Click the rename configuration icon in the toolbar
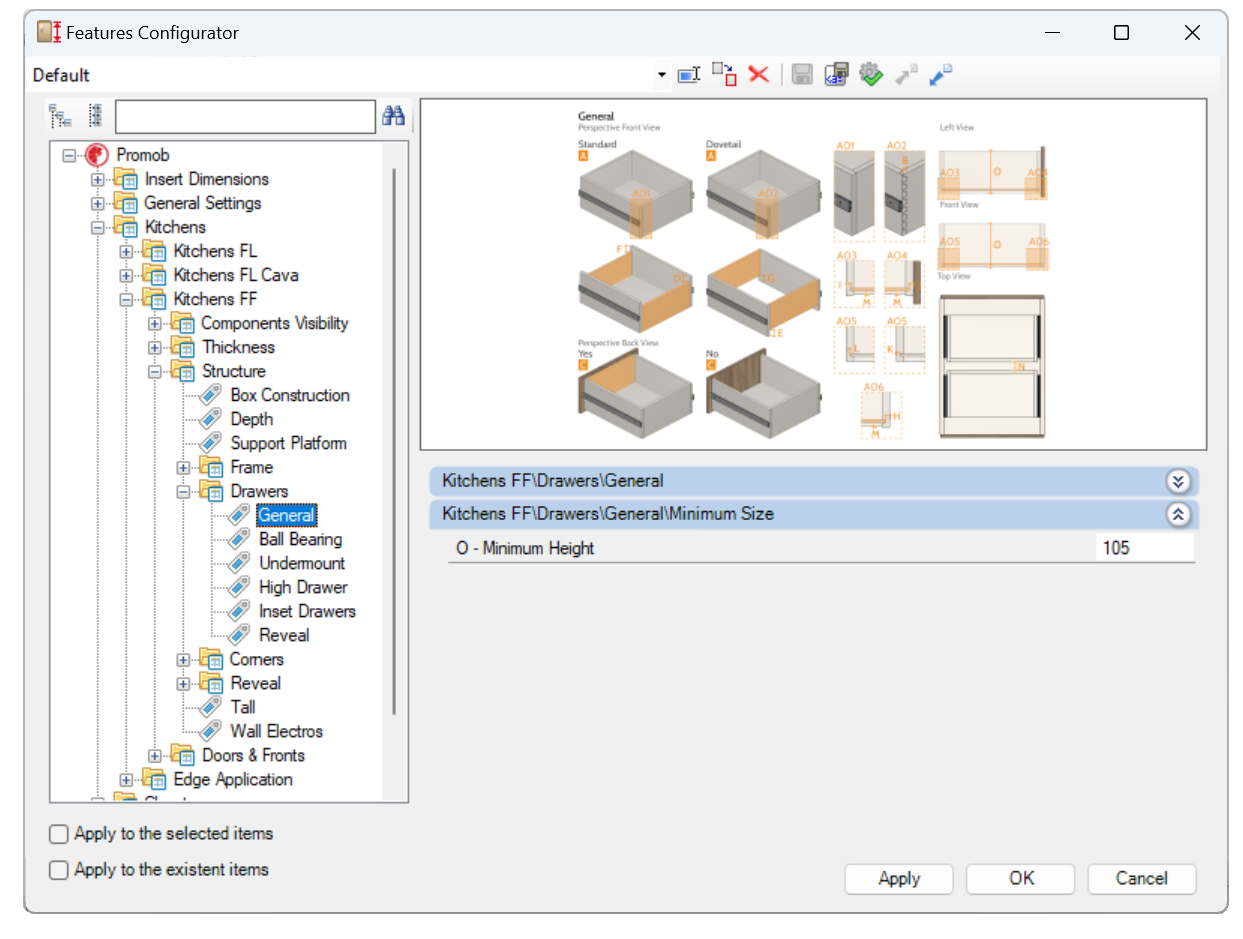This screenshot has width=1243, height=939. click(688, 75)
